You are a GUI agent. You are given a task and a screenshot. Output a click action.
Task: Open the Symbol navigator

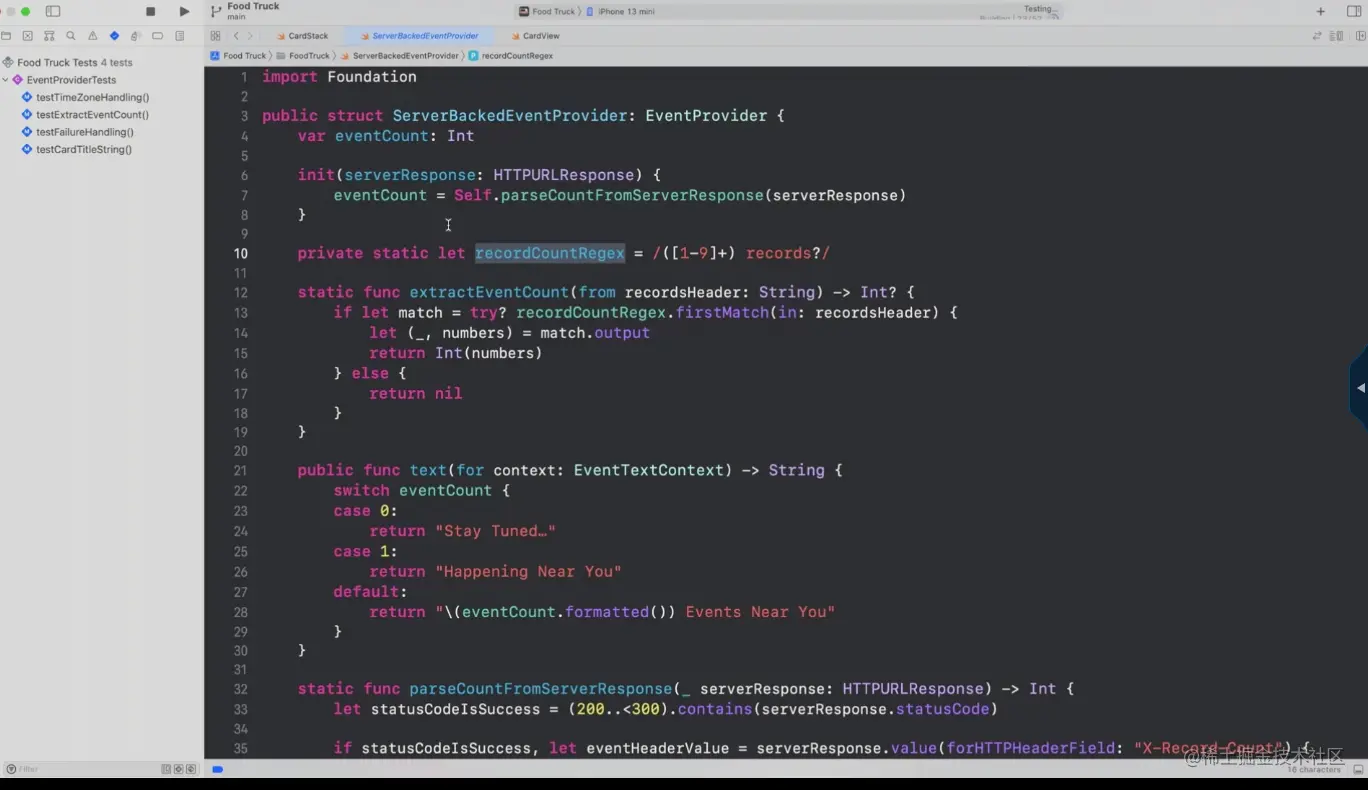click(x=49, y=36)
